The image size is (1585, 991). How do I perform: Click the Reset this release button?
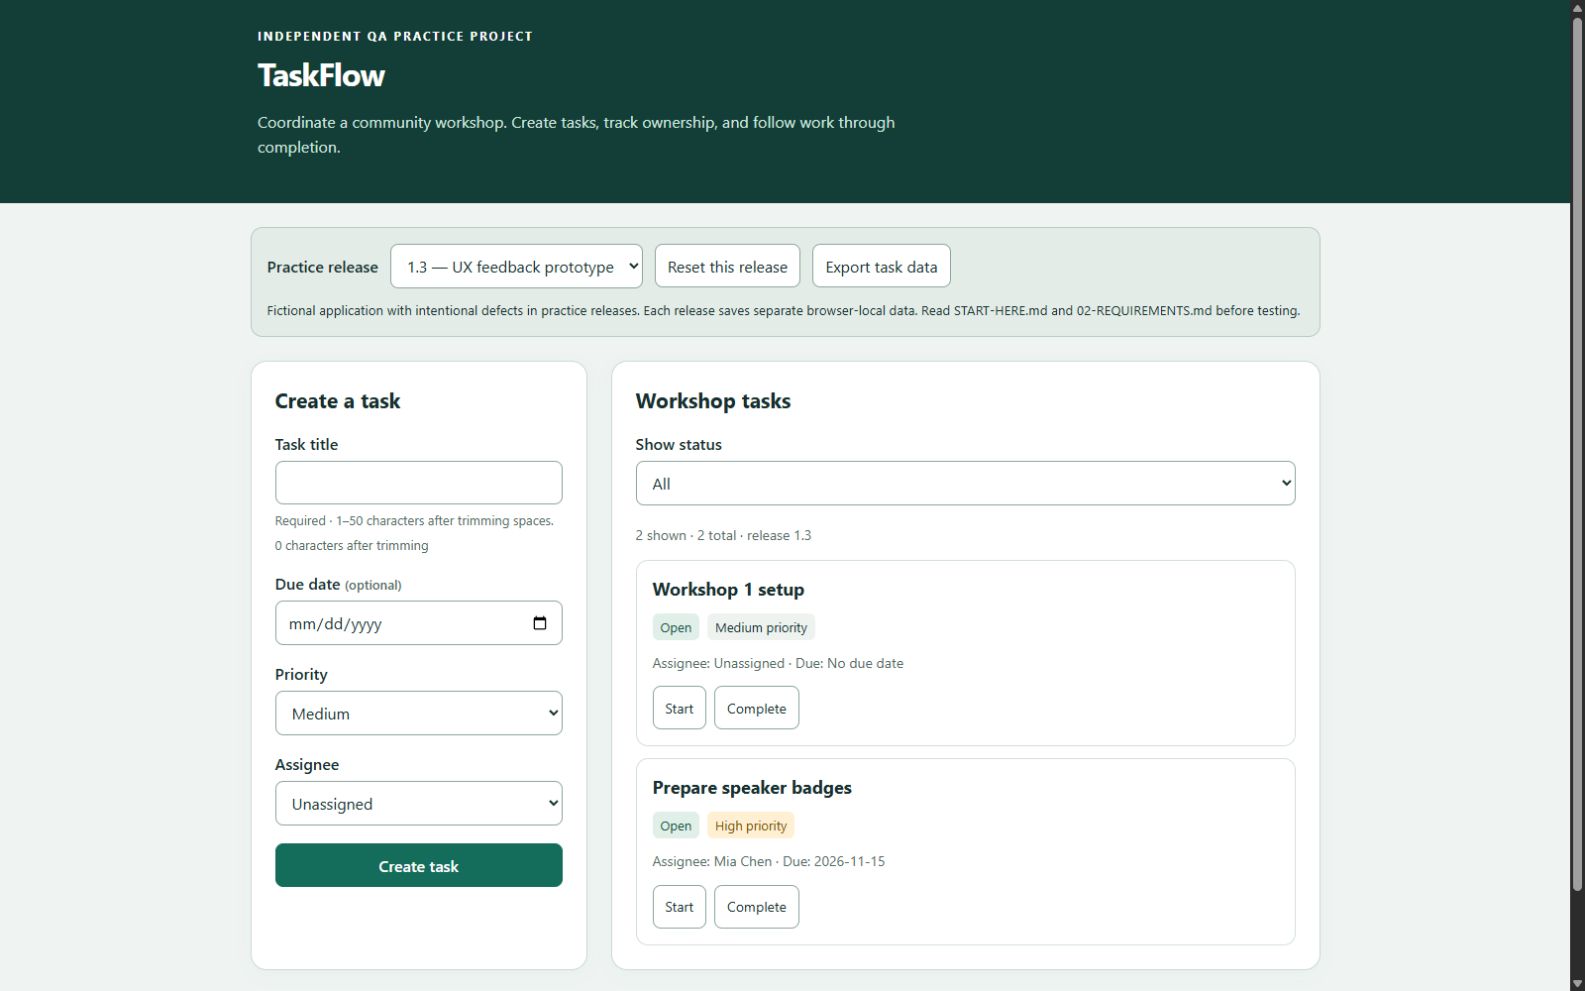(x=727, y=266)
